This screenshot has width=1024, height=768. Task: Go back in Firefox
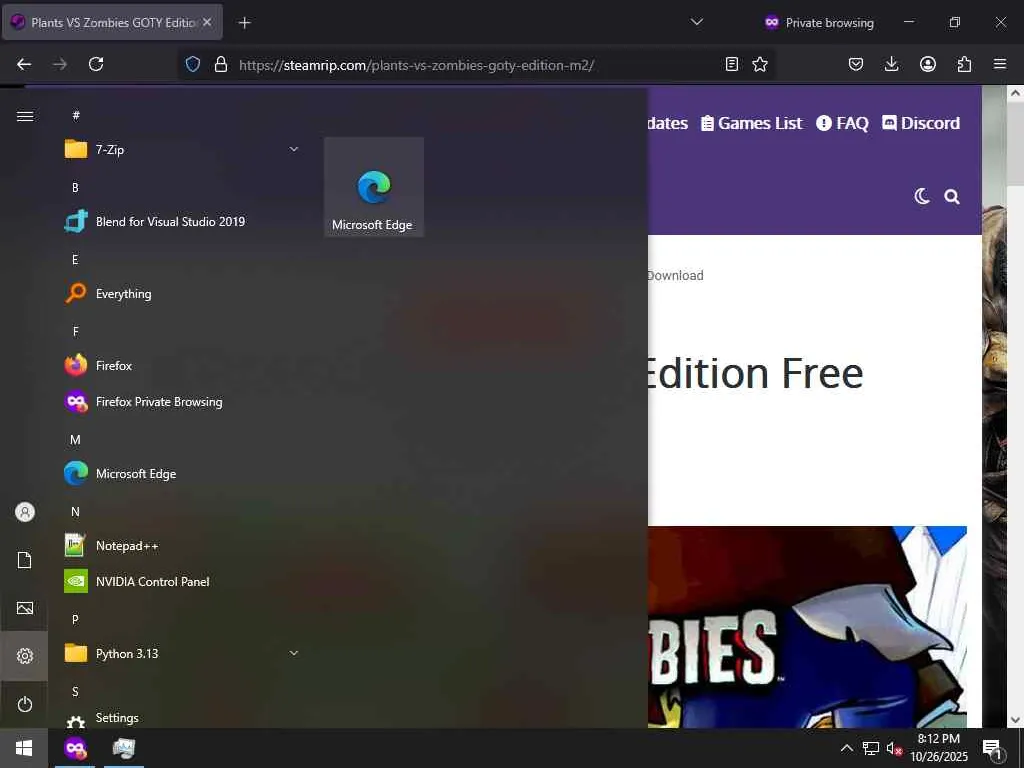click(x=24, y=64)
